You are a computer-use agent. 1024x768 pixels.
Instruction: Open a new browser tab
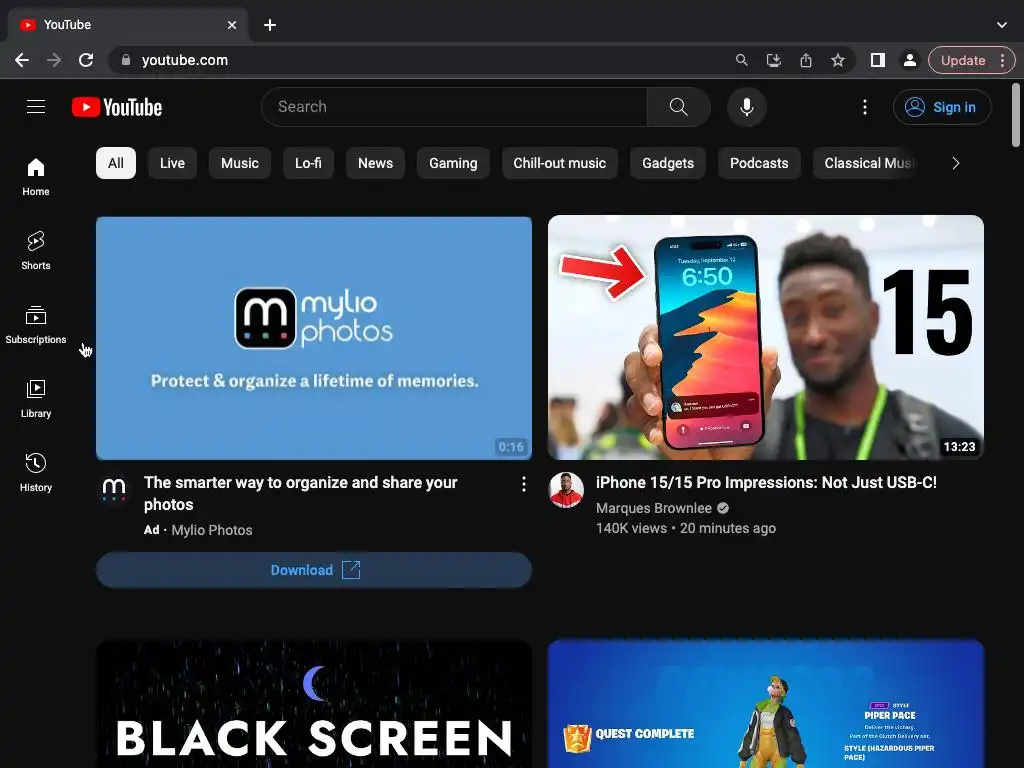(270, 25)
